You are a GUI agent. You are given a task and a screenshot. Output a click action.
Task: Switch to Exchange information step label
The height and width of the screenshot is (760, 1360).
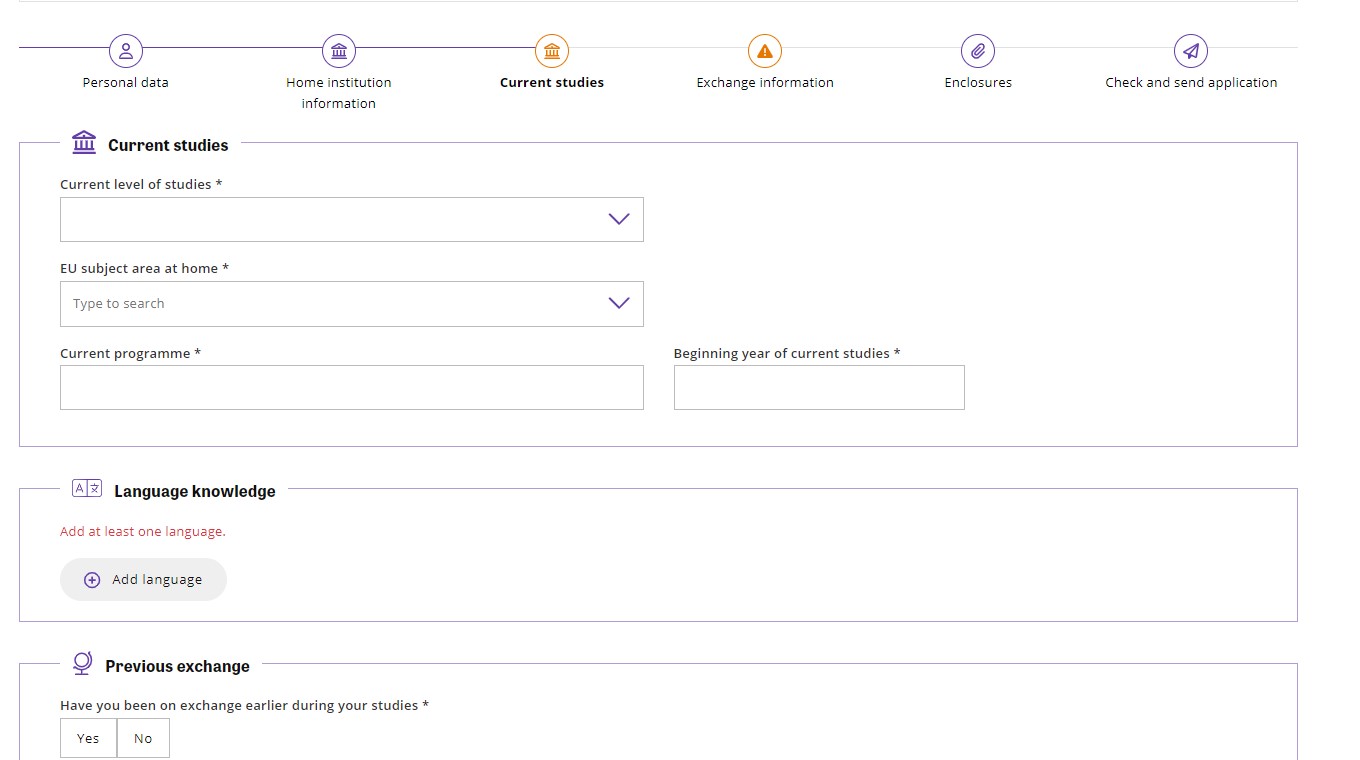(x=765, y=82)
